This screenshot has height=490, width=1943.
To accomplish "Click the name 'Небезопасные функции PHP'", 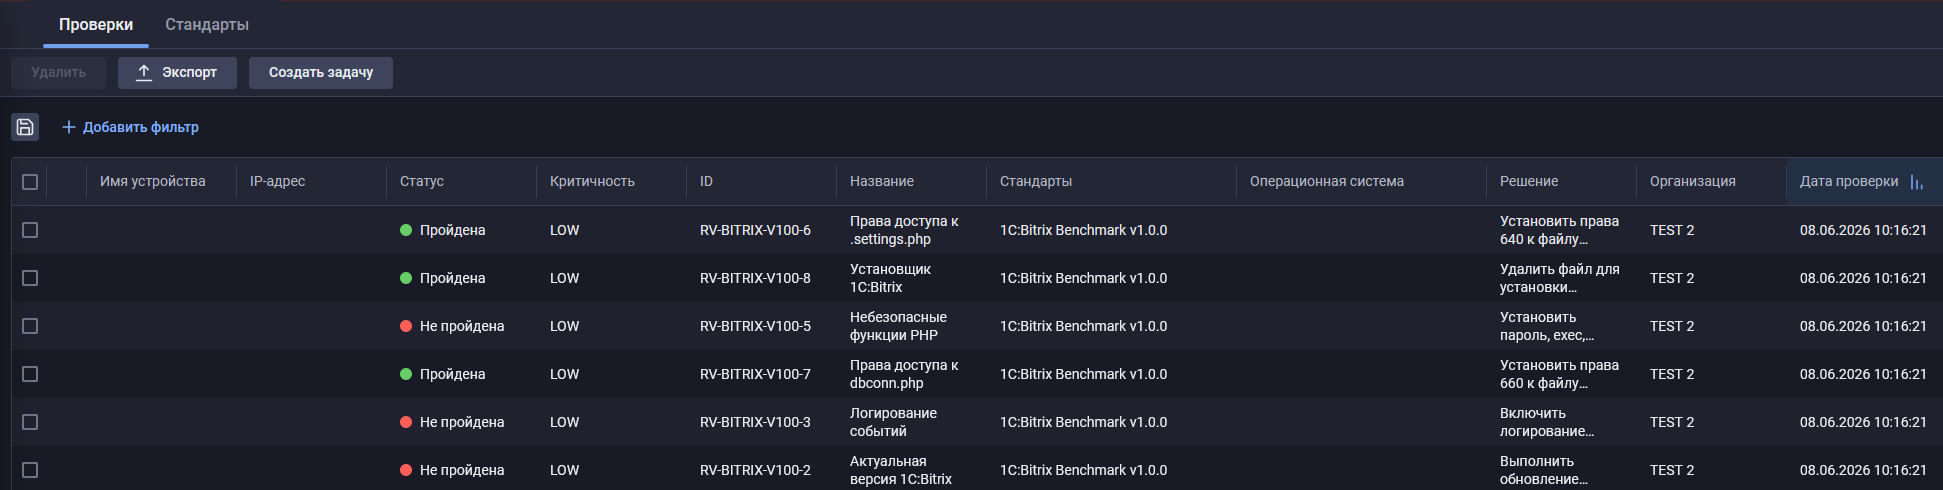I will point(898,326).
